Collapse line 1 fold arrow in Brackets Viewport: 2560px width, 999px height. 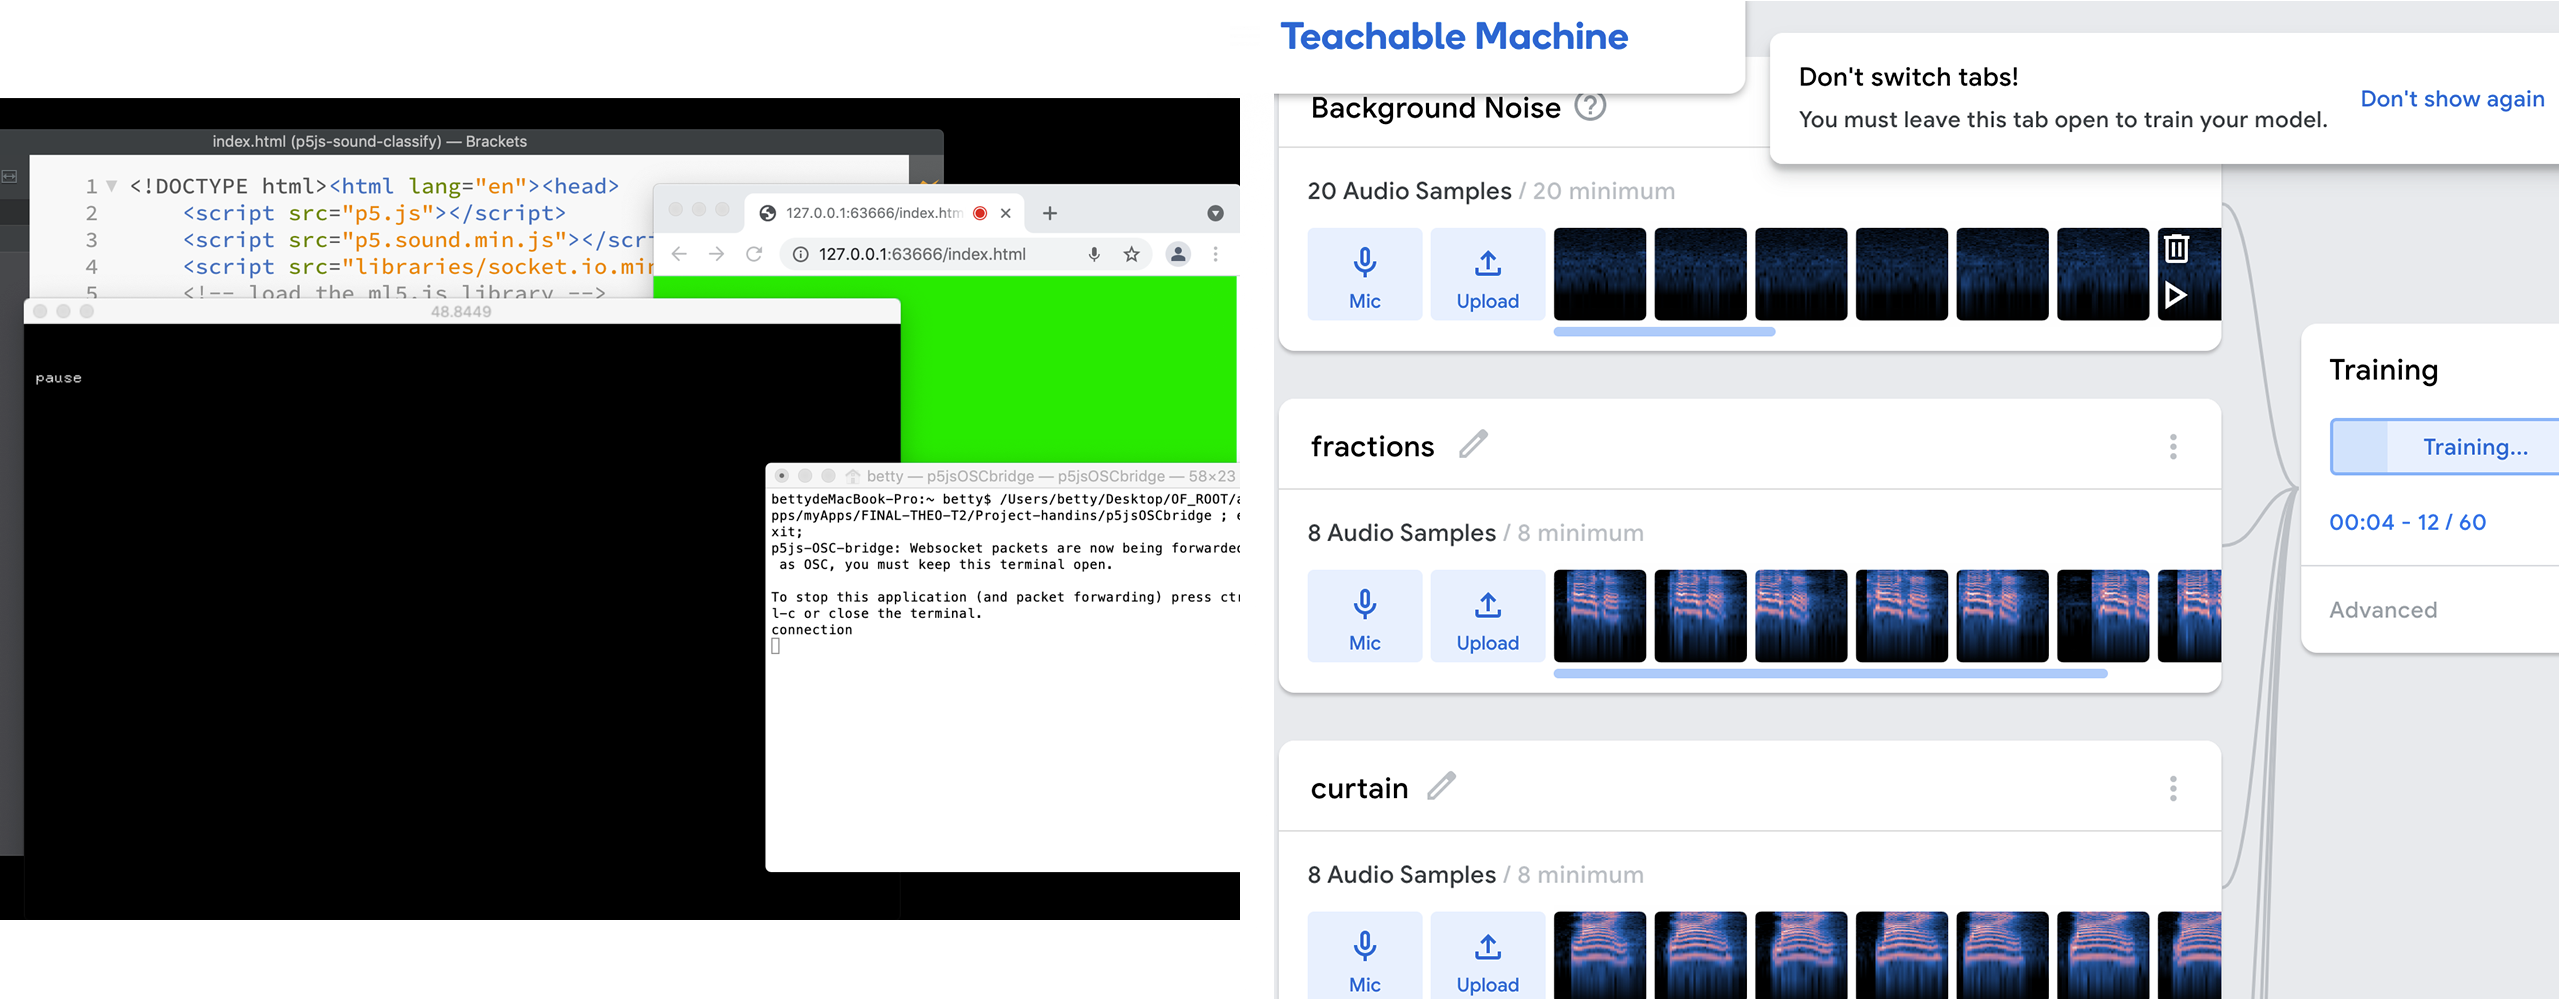coord(112,186)
